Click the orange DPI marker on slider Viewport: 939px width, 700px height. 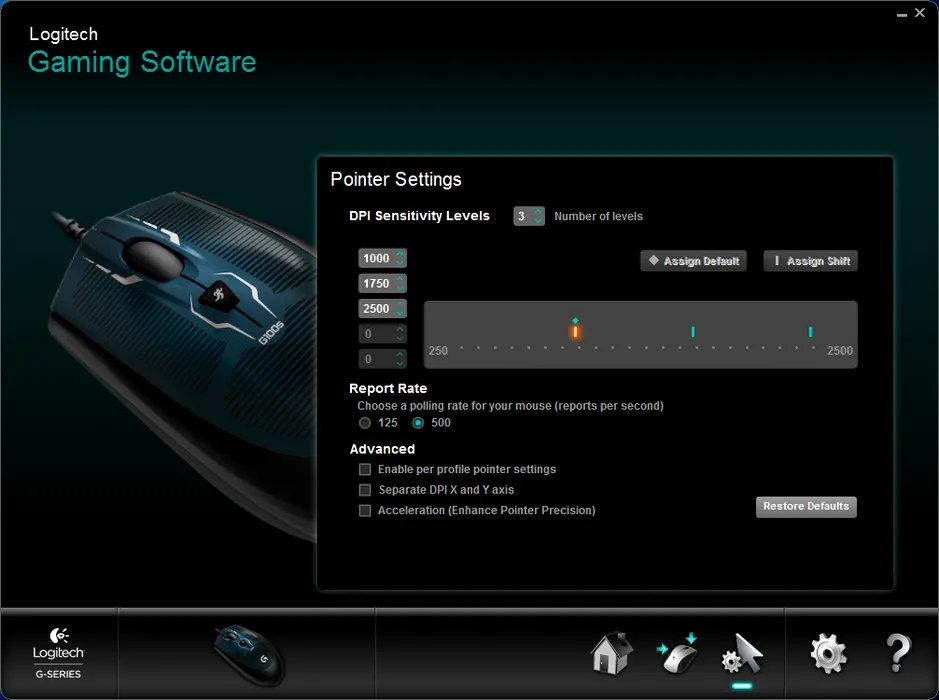(576, 331)
